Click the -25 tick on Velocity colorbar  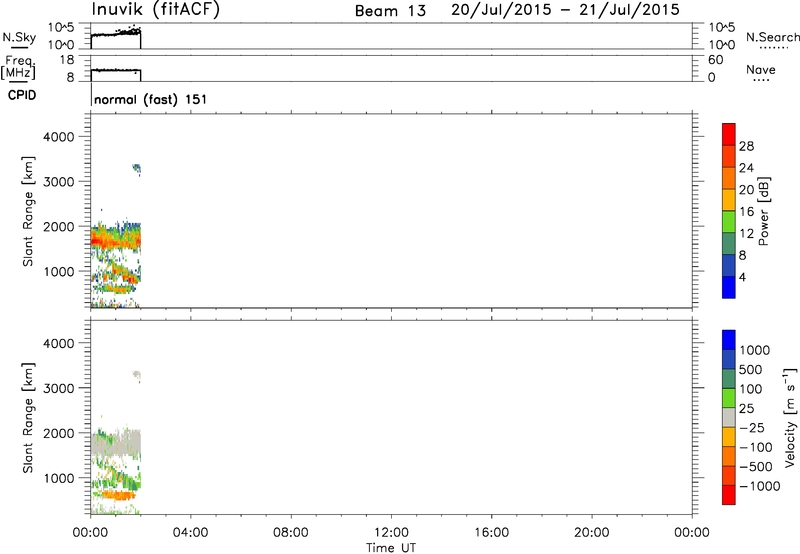click(x=751, y=427)
